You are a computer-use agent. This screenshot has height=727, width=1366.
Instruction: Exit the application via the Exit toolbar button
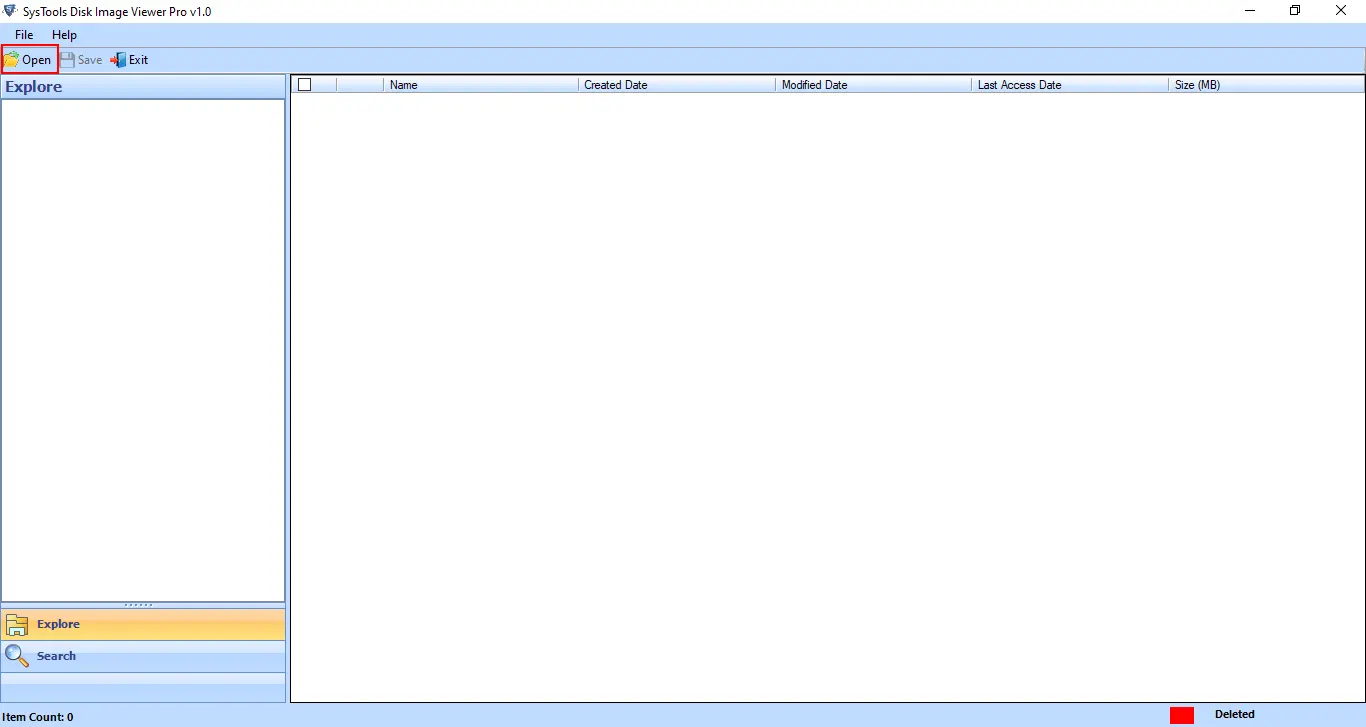[x=129, y=60]
